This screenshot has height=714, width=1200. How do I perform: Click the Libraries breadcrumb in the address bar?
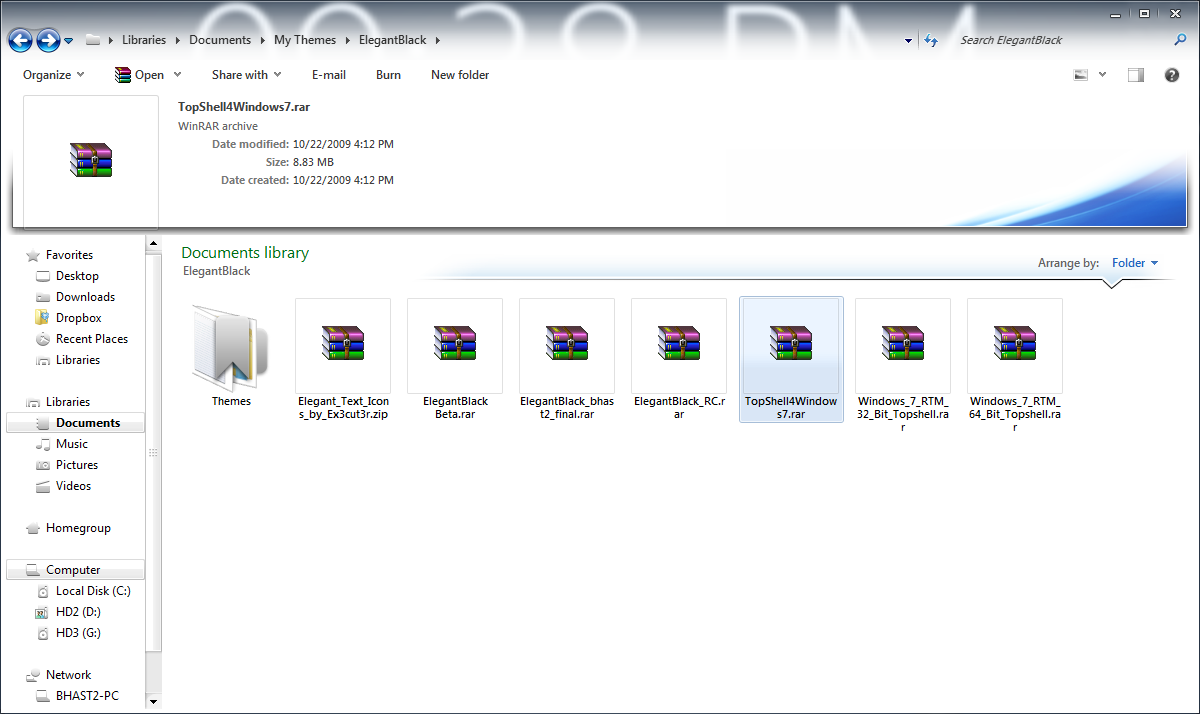[144, 40]
